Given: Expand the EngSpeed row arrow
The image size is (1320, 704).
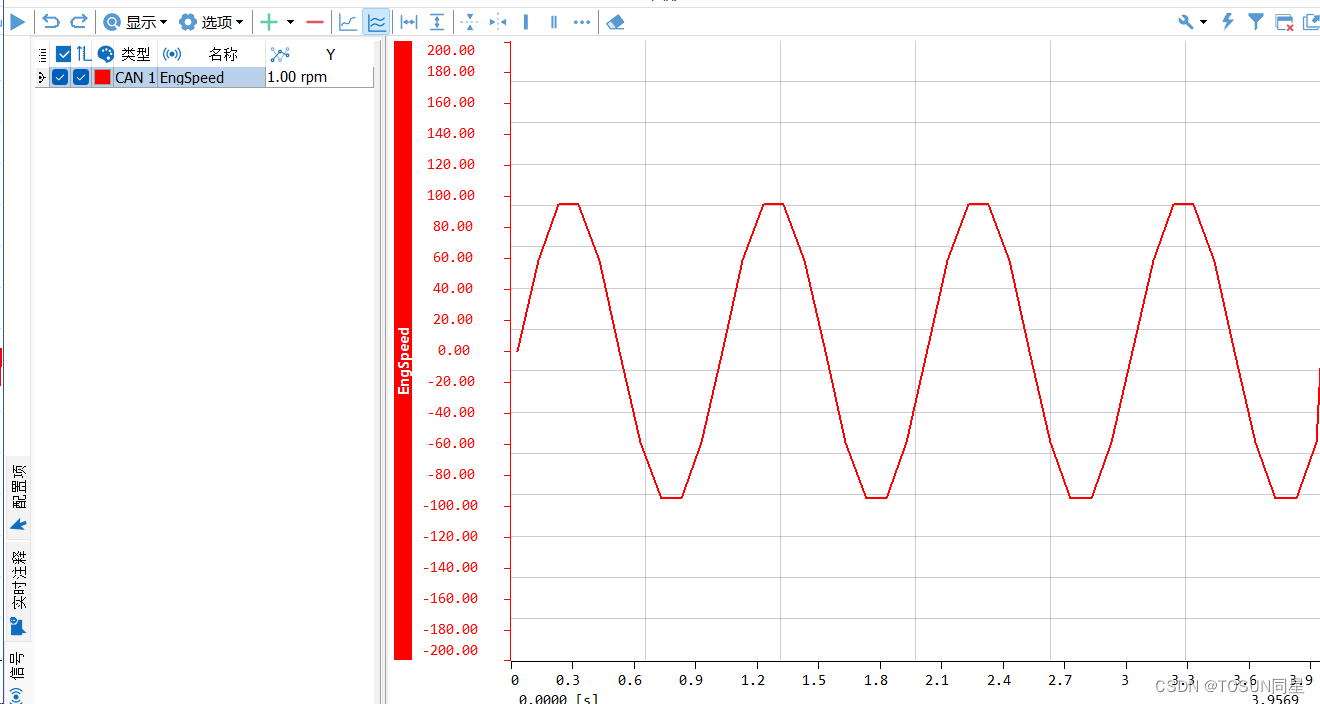Looking at the screenshot, I should (41, 77).
